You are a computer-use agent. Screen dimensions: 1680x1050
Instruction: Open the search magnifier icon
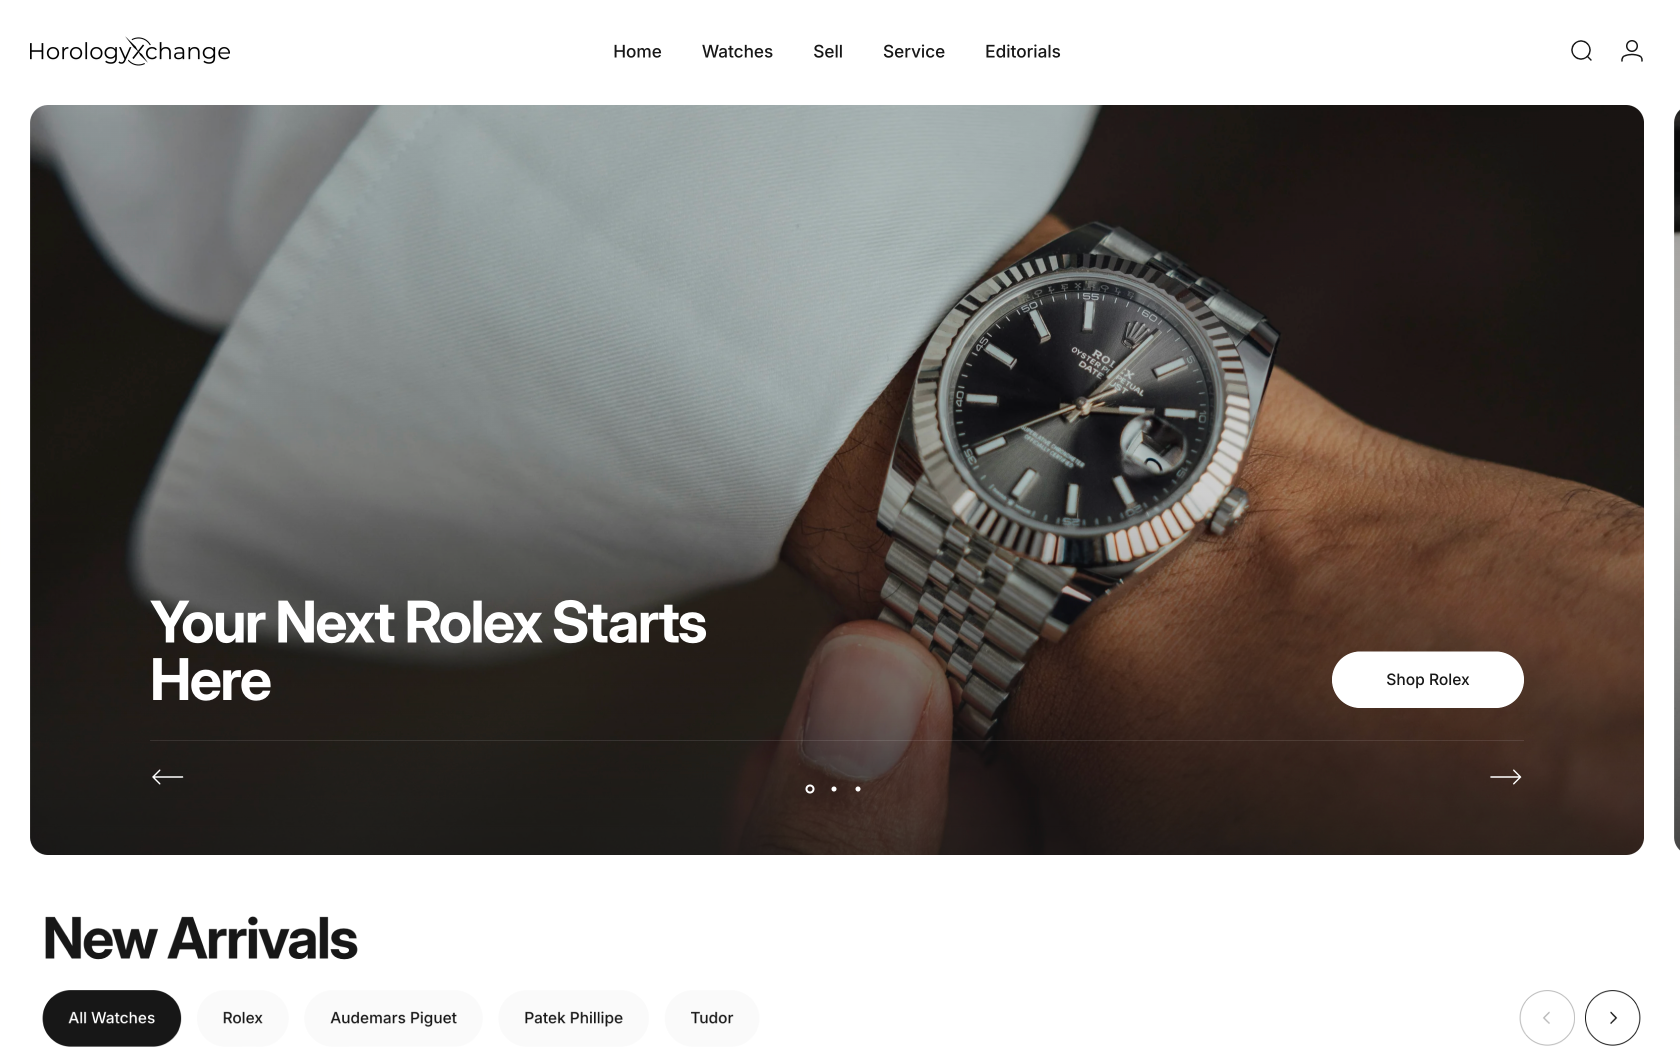coord(1581,51)
